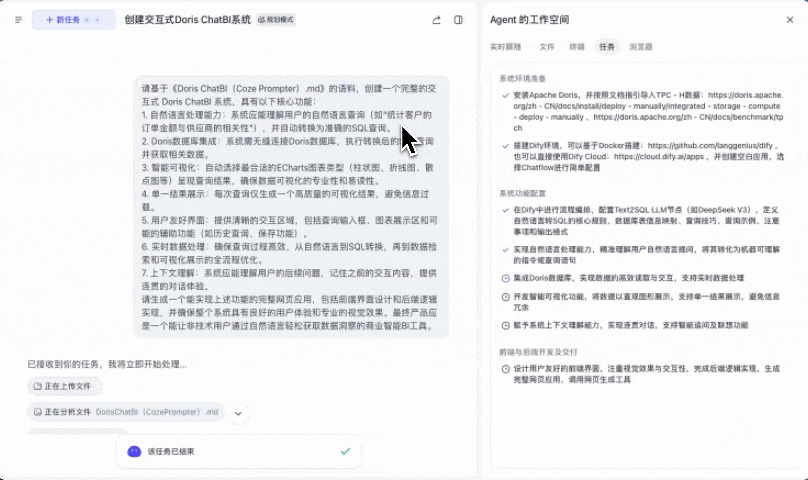Open the Doris install deploy docs link
Image resolution: width=808 pixels, height=480 pixels.
coord(648,106)
